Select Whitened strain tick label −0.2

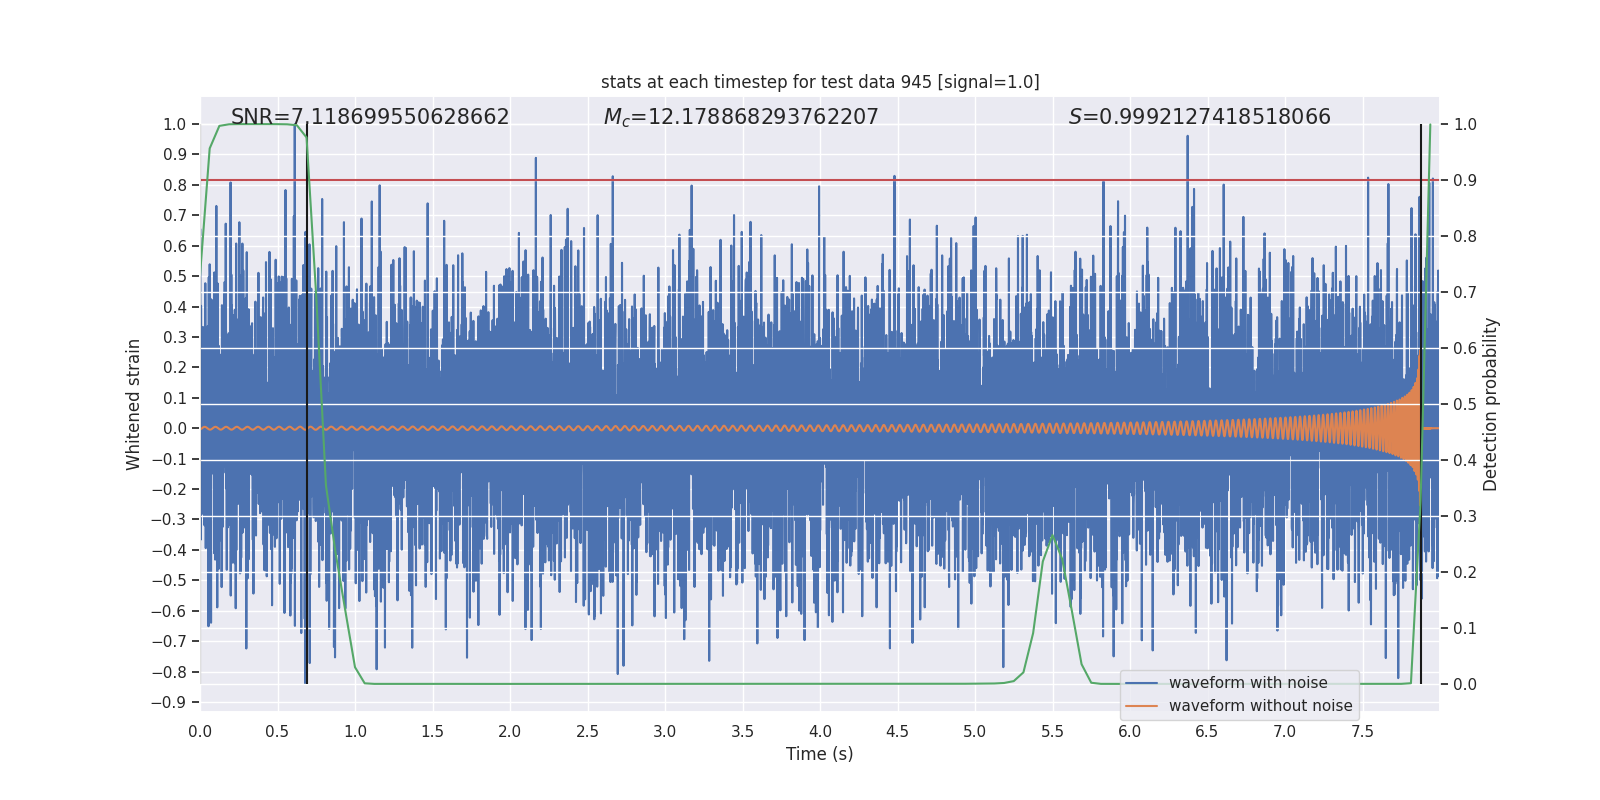[x=169, y=489]
